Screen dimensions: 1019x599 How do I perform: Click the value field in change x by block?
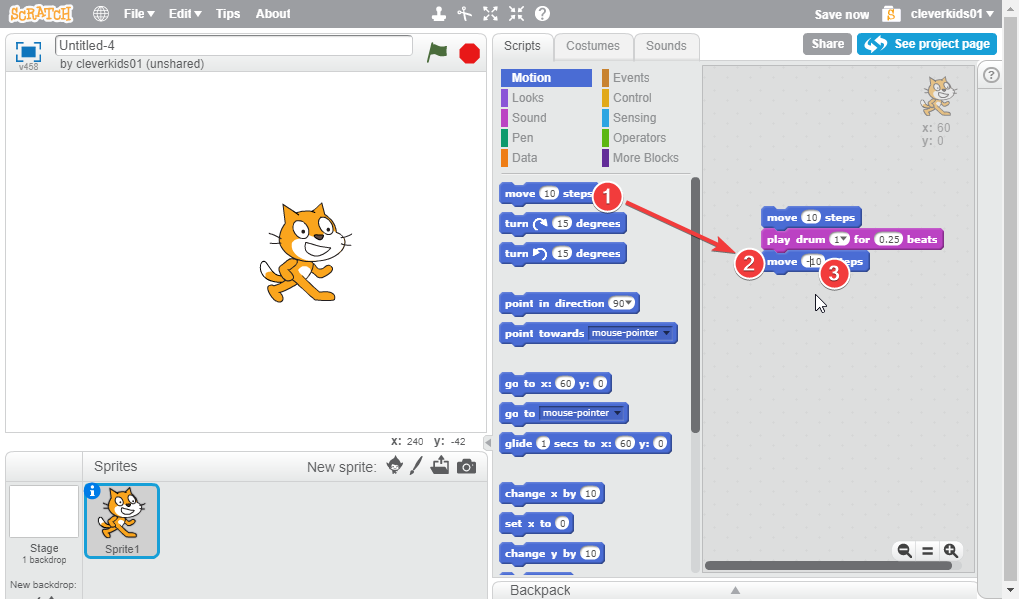coord(590,494)
